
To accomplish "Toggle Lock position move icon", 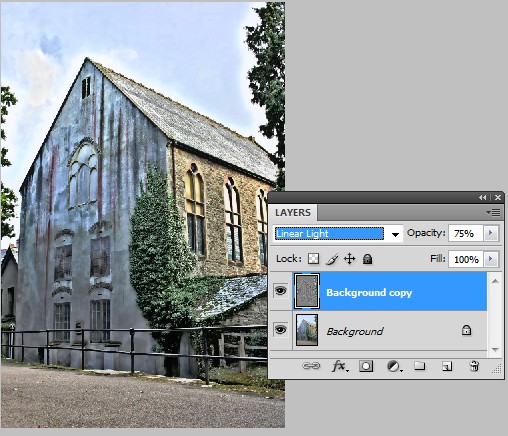I will click(349, 259).
